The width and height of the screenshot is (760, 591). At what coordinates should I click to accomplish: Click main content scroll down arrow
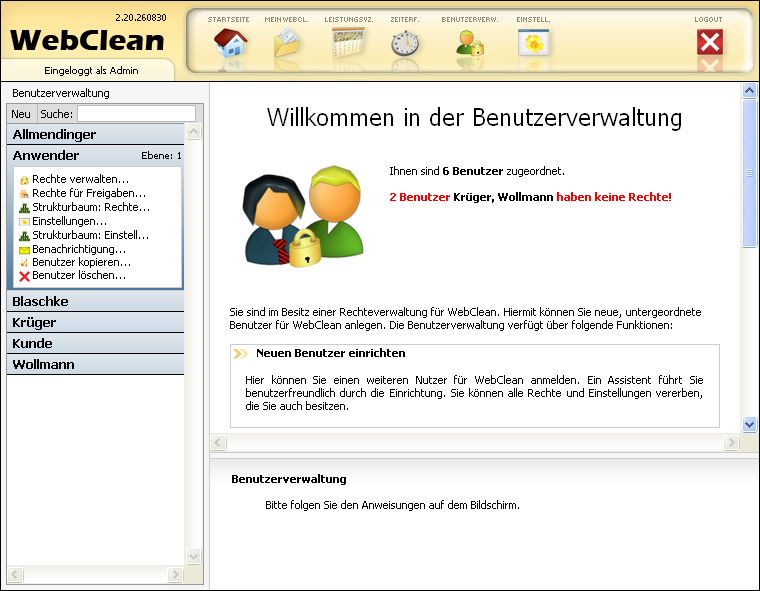(x=749, y=425)
